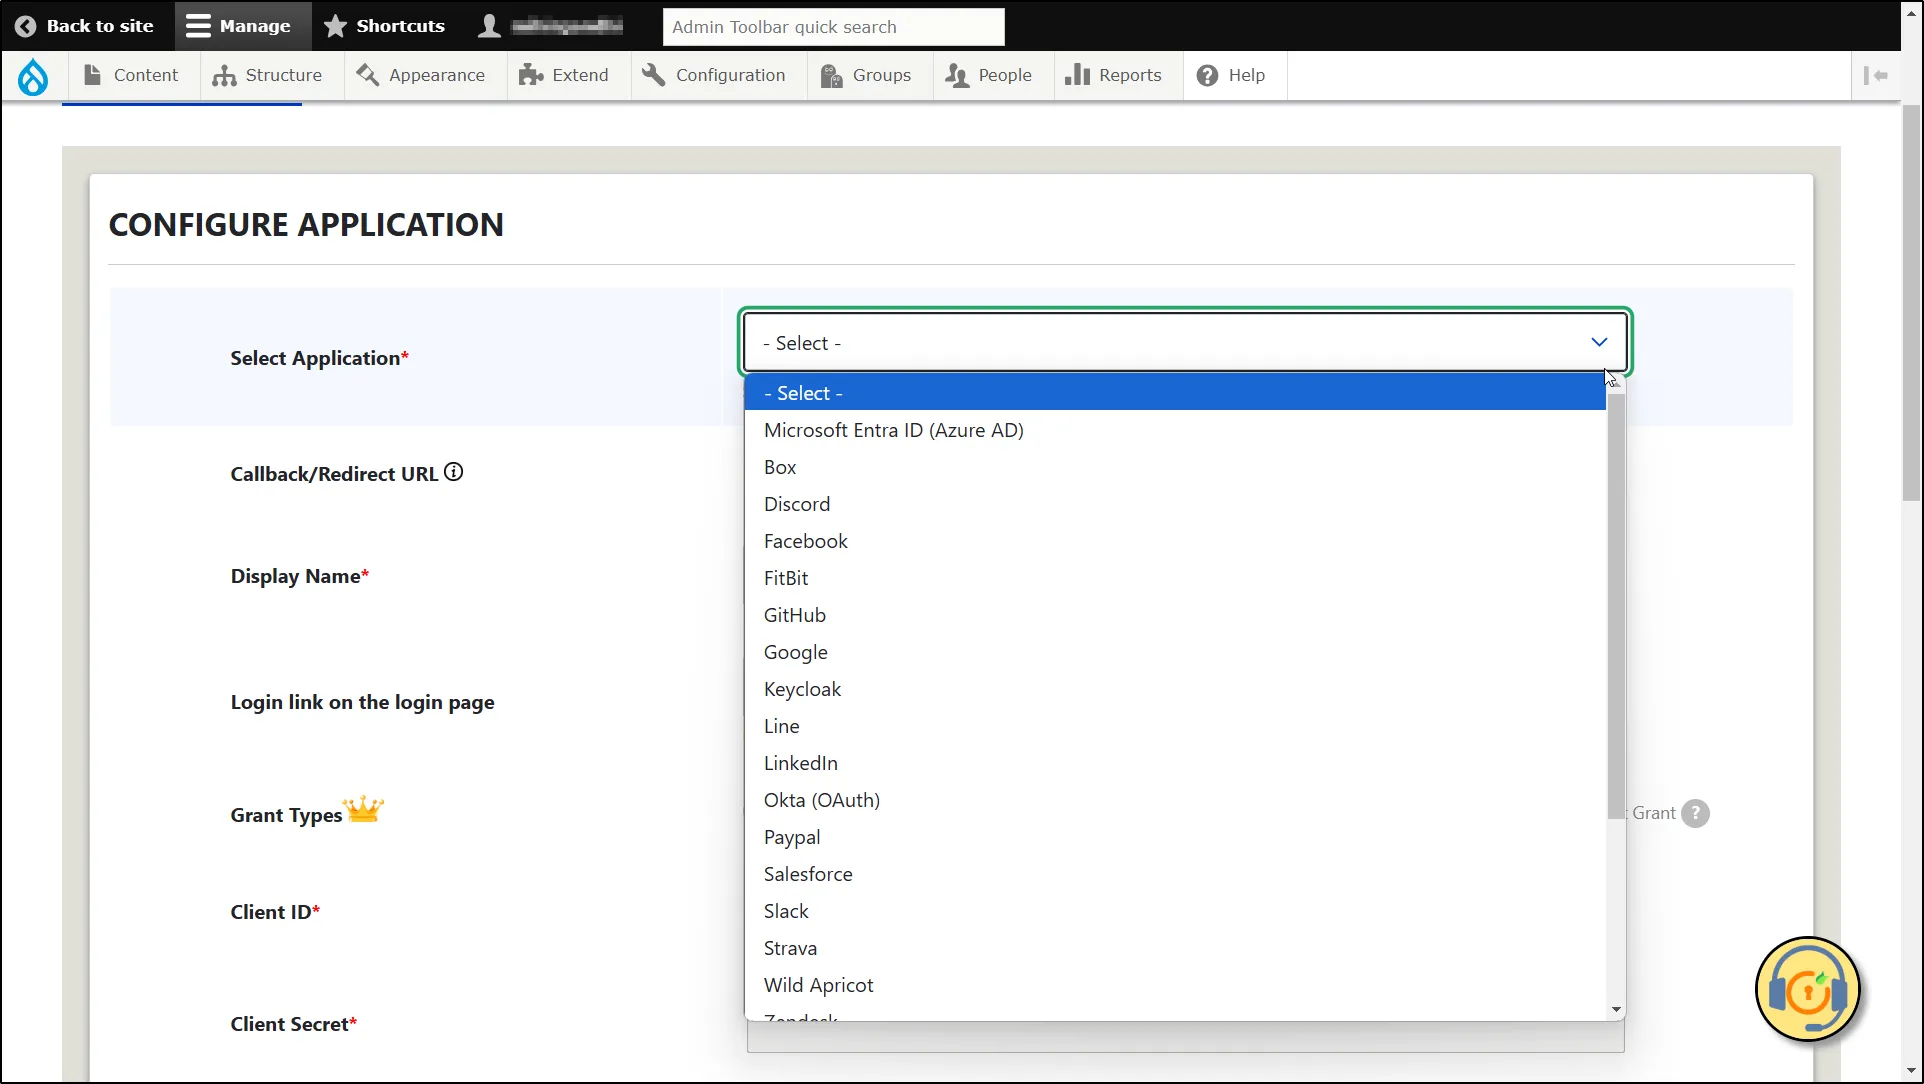Choose Facebook from application list
The width and height of the screenshot is (1924, 1084).
tap(1175, 541)
